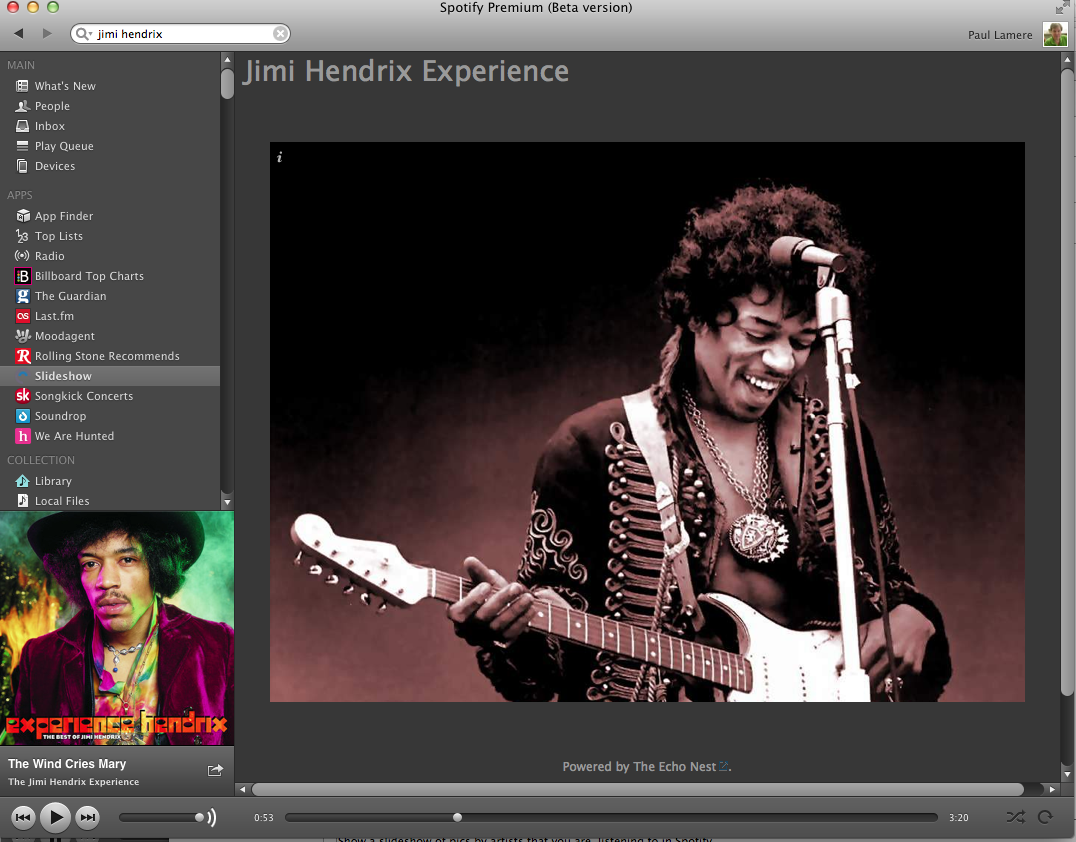
Task: Toggle repeat playback mode
Action: (1045, 817)
